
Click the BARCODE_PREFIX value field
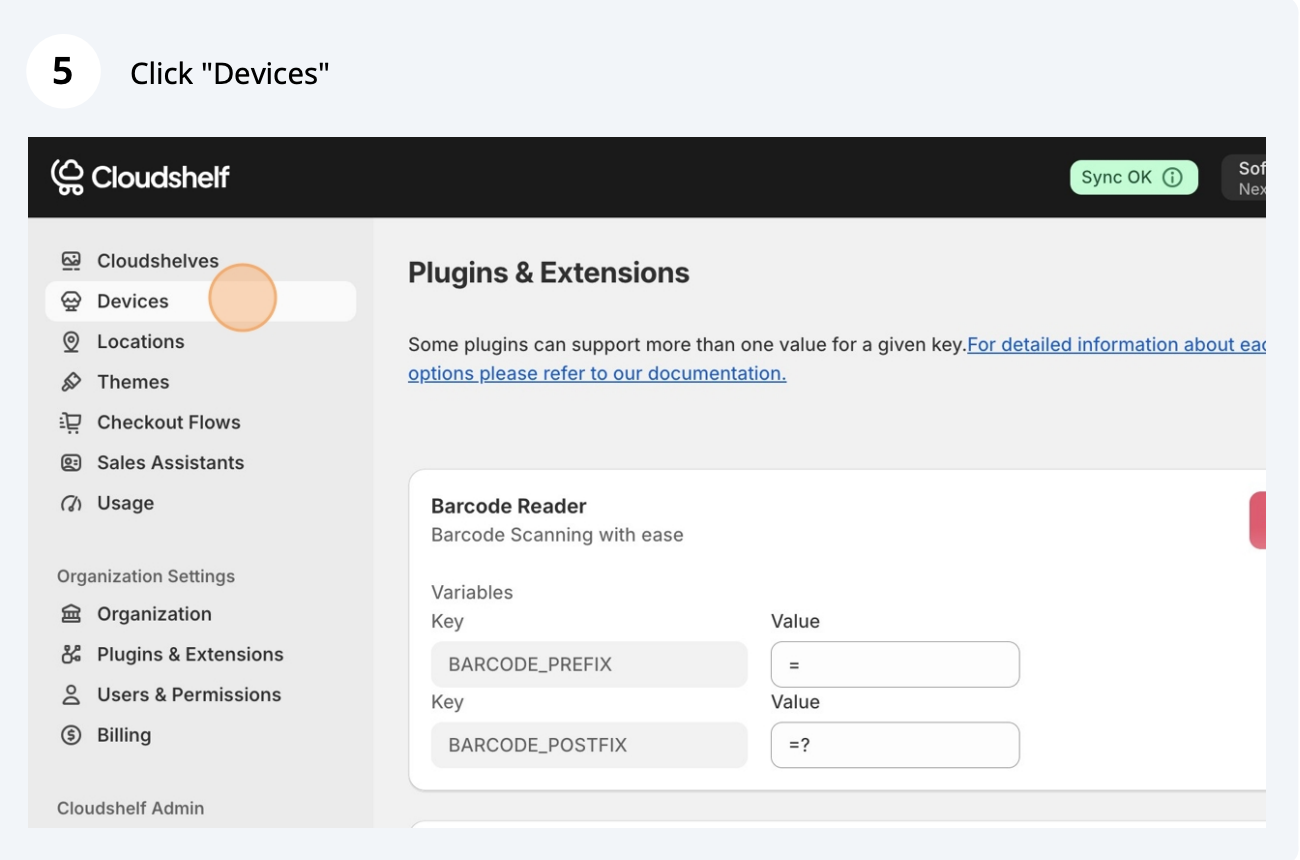[895, 664]
